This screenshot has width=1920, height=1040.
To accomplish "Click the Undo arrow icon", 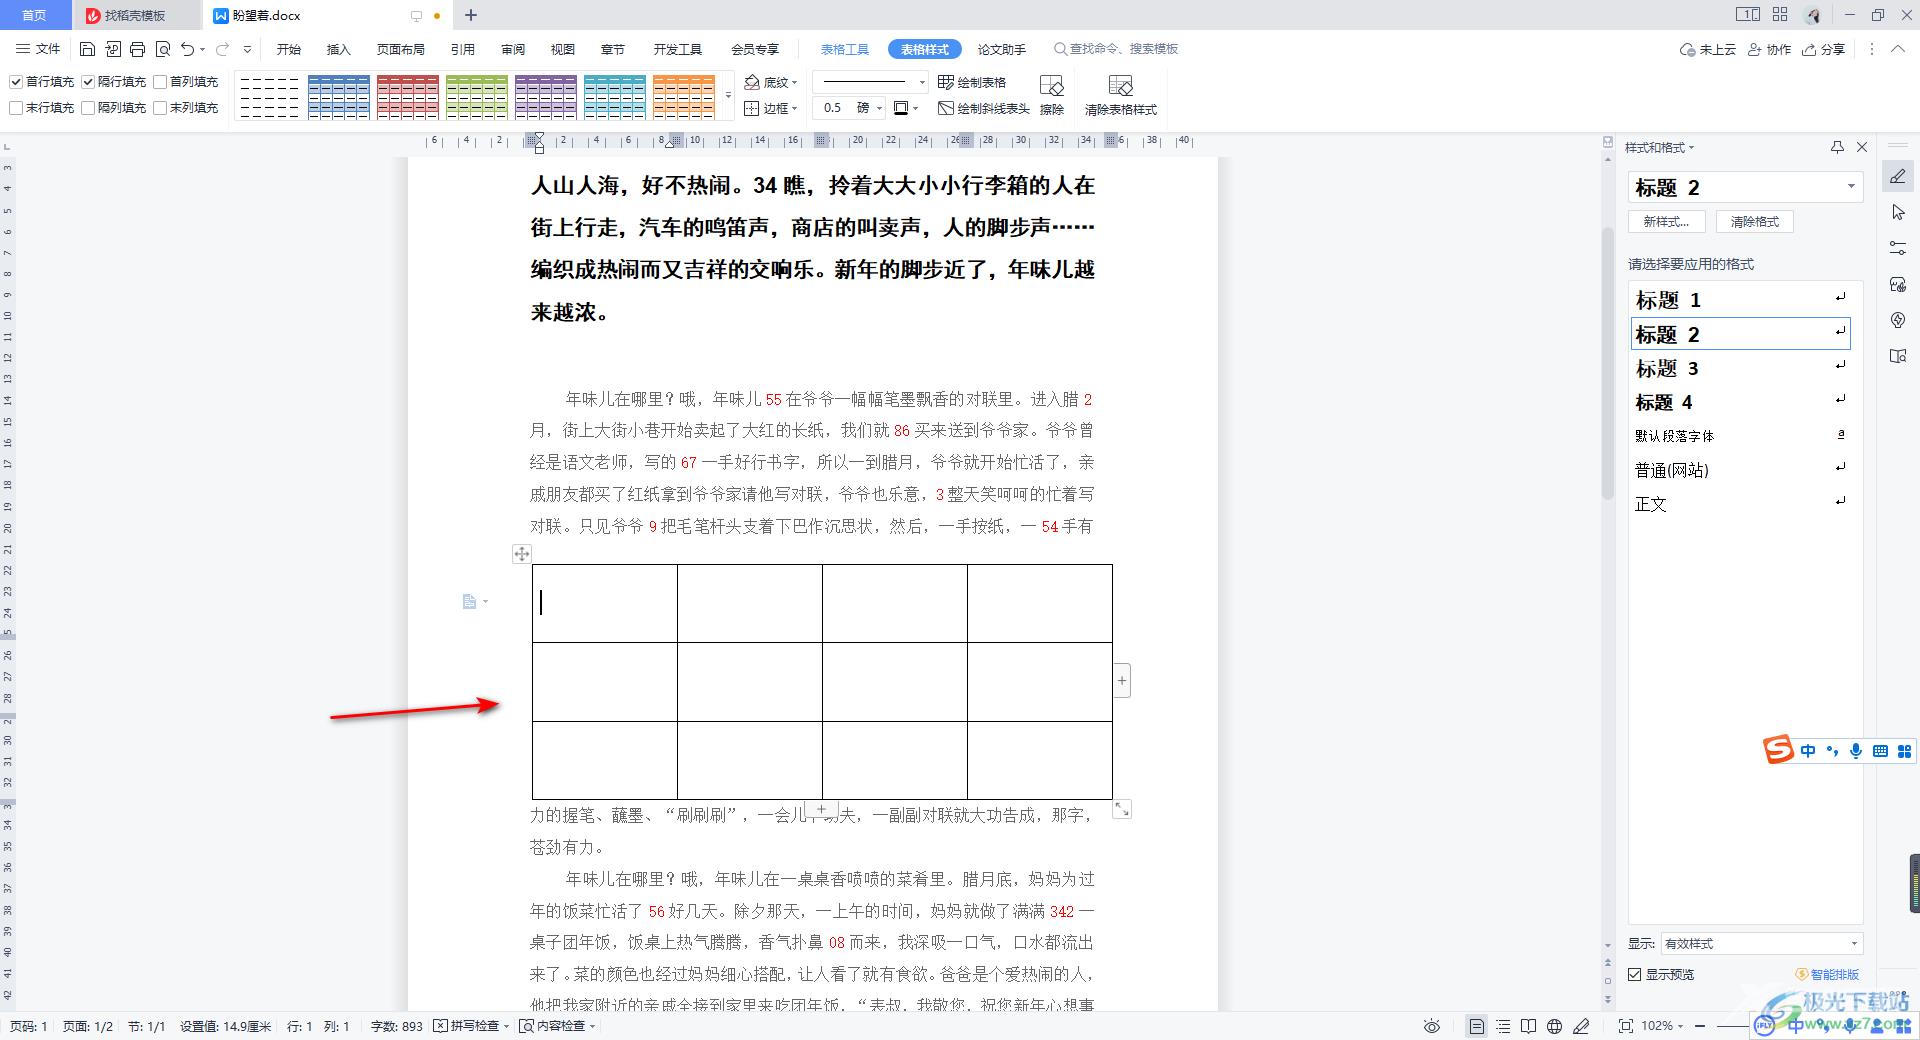I will tap(187, 49).
